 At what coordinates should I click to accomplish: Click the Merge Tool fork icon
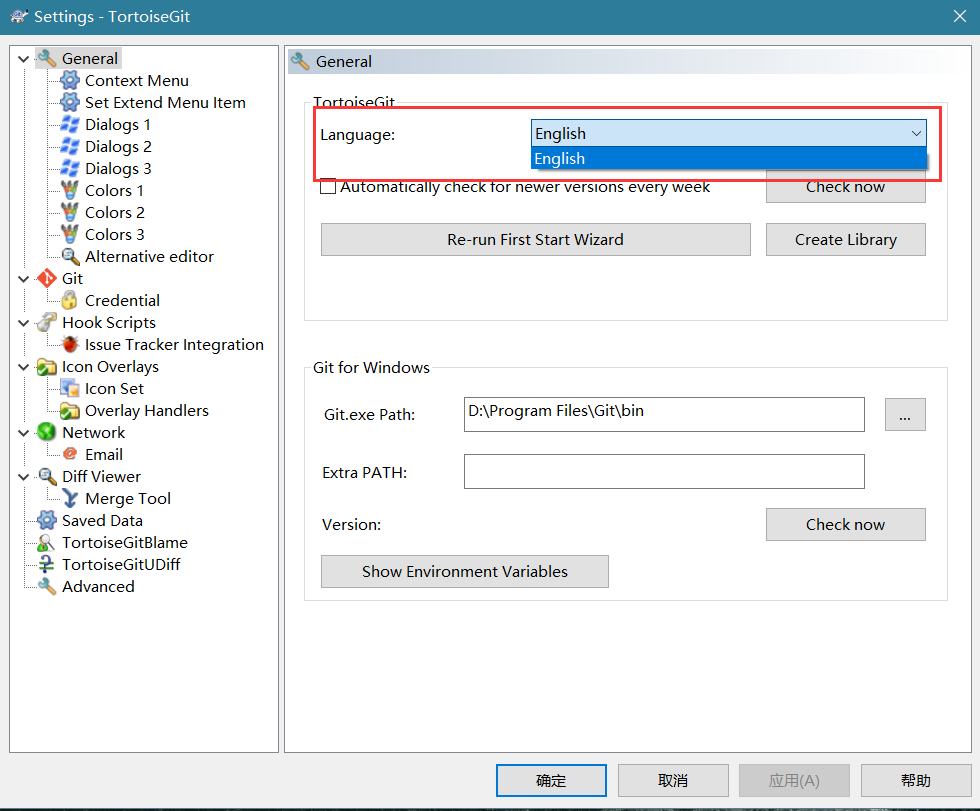(70, 498)
